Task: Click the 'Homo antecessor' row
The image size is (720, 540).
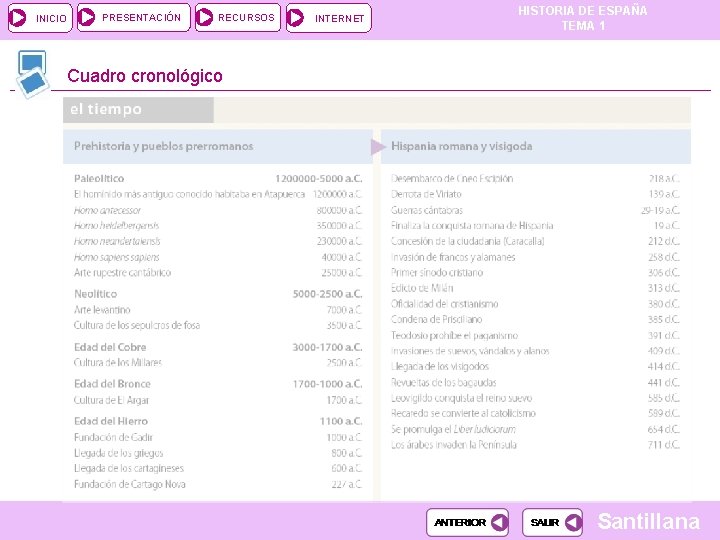Action: [x=218, y=210]
